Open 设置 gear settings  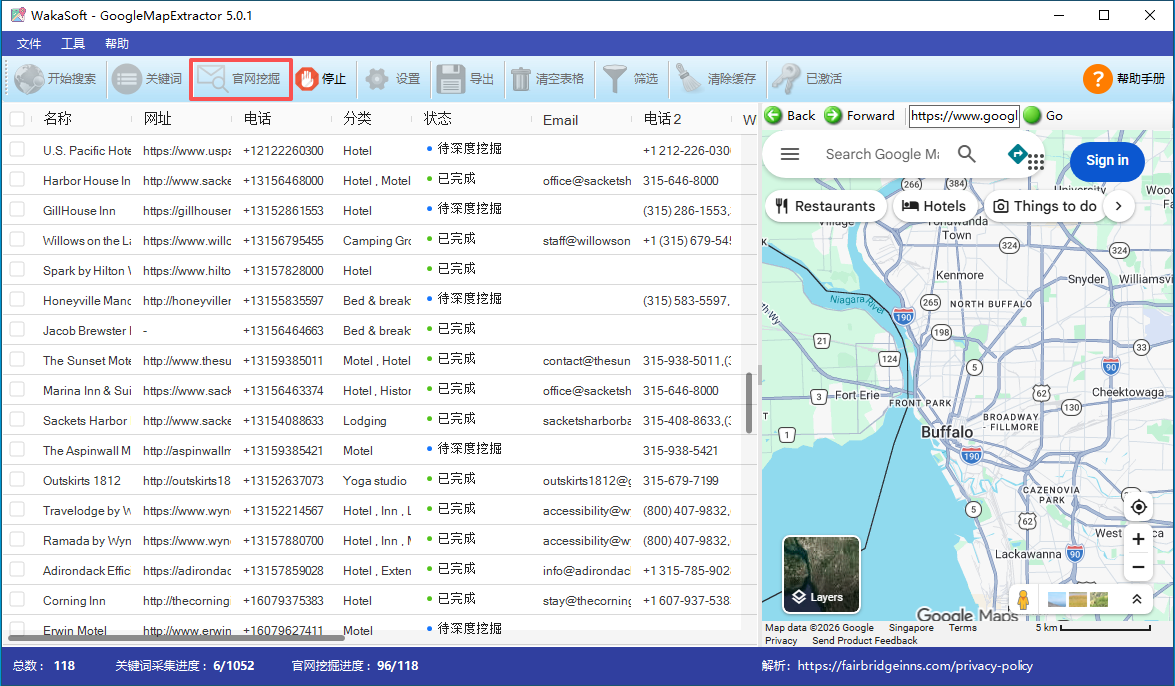[377, 79]
